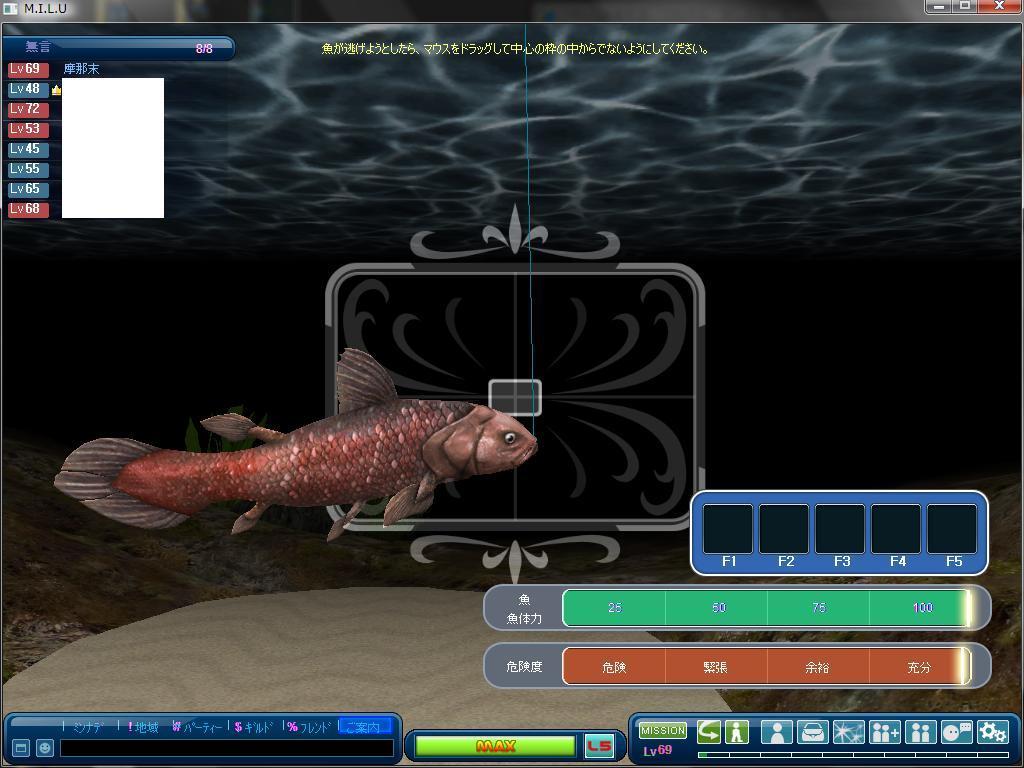Image resolution: width=1024 pixels, height=768 pixels.
Task: Open the two-person party icon
Action: point(920,732)
